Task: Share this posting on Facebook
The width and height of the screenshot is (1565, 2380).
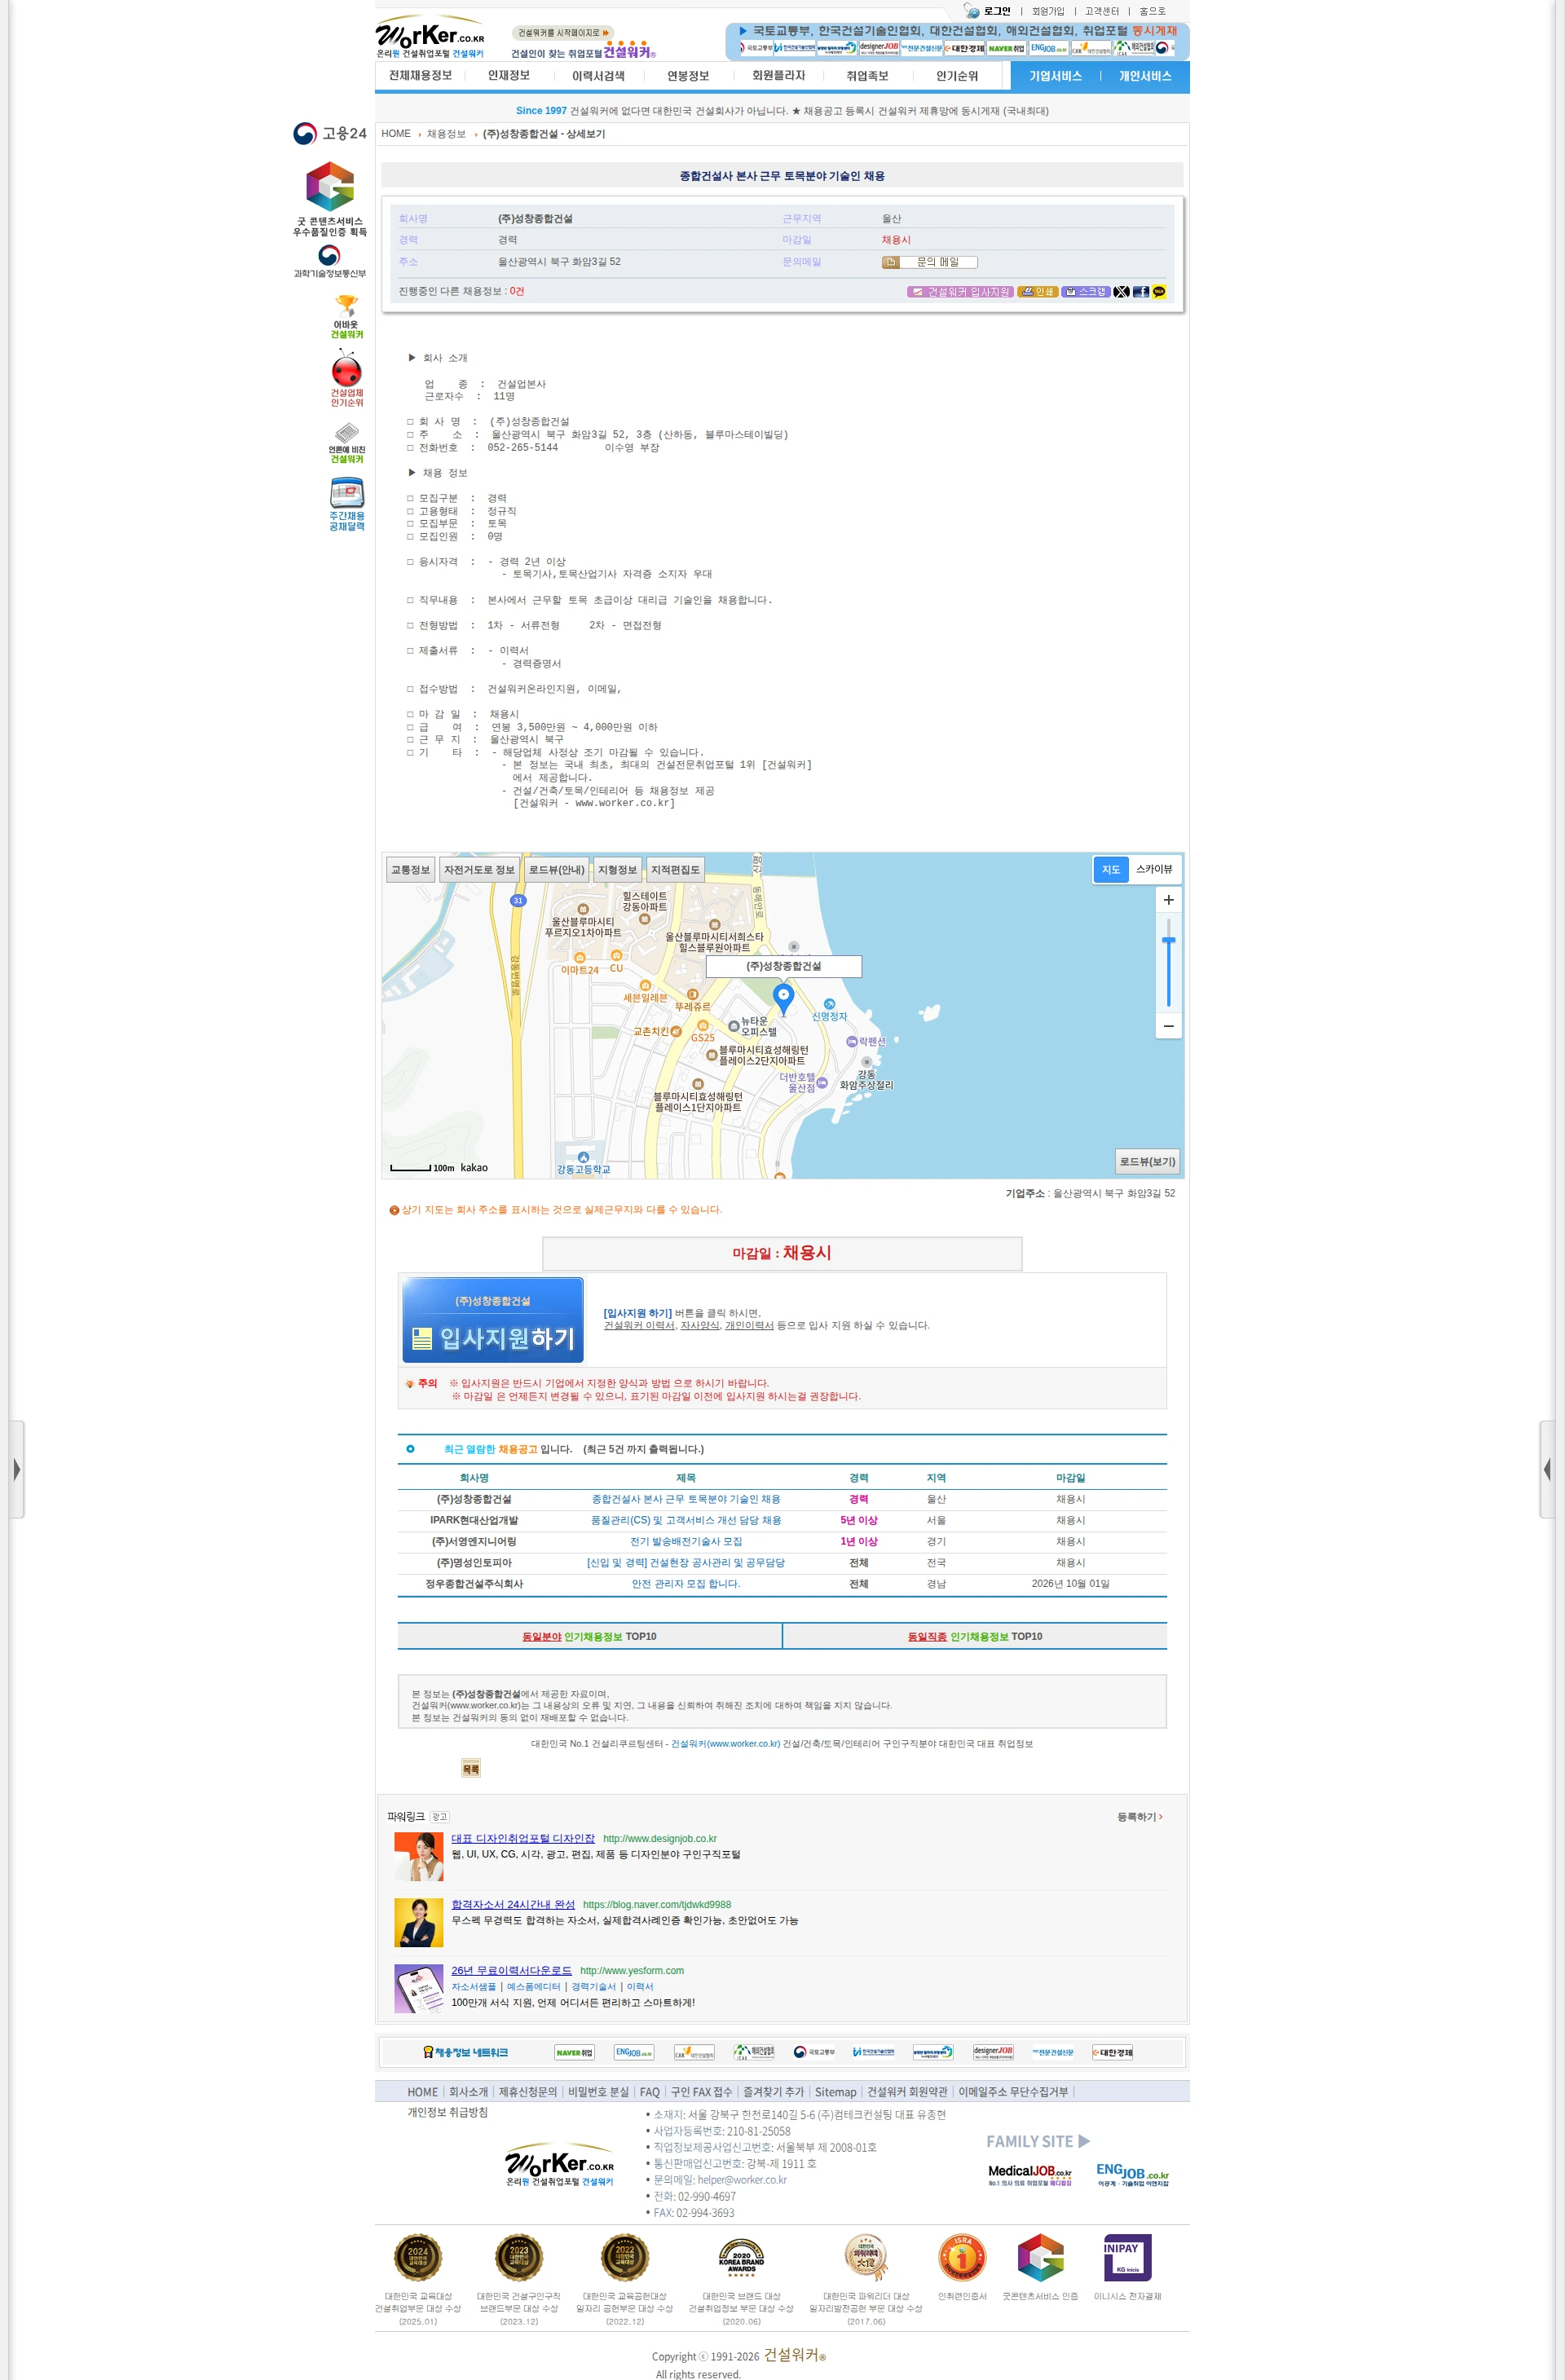Action: tap(1140, 292)
